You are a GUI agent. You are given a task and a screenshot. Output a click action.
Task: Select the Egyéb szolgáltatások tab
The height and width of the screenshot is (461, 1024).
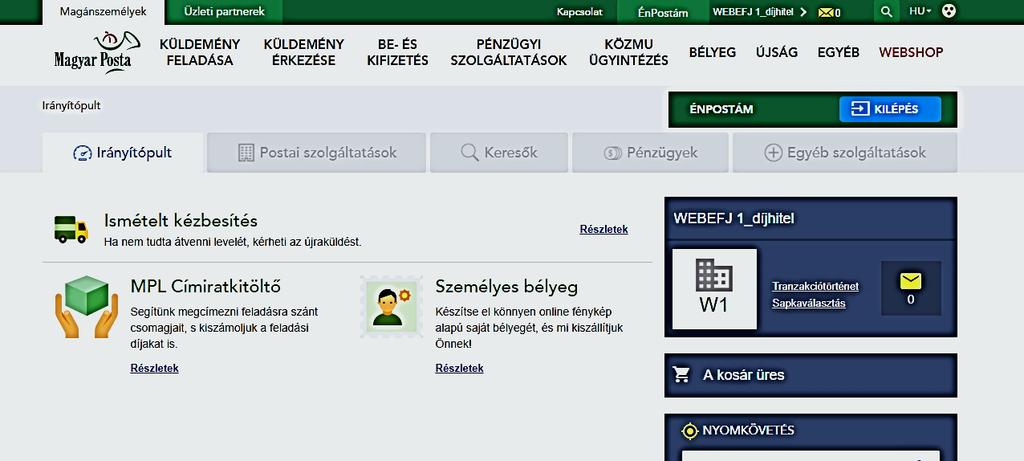[x=845, y=153]
